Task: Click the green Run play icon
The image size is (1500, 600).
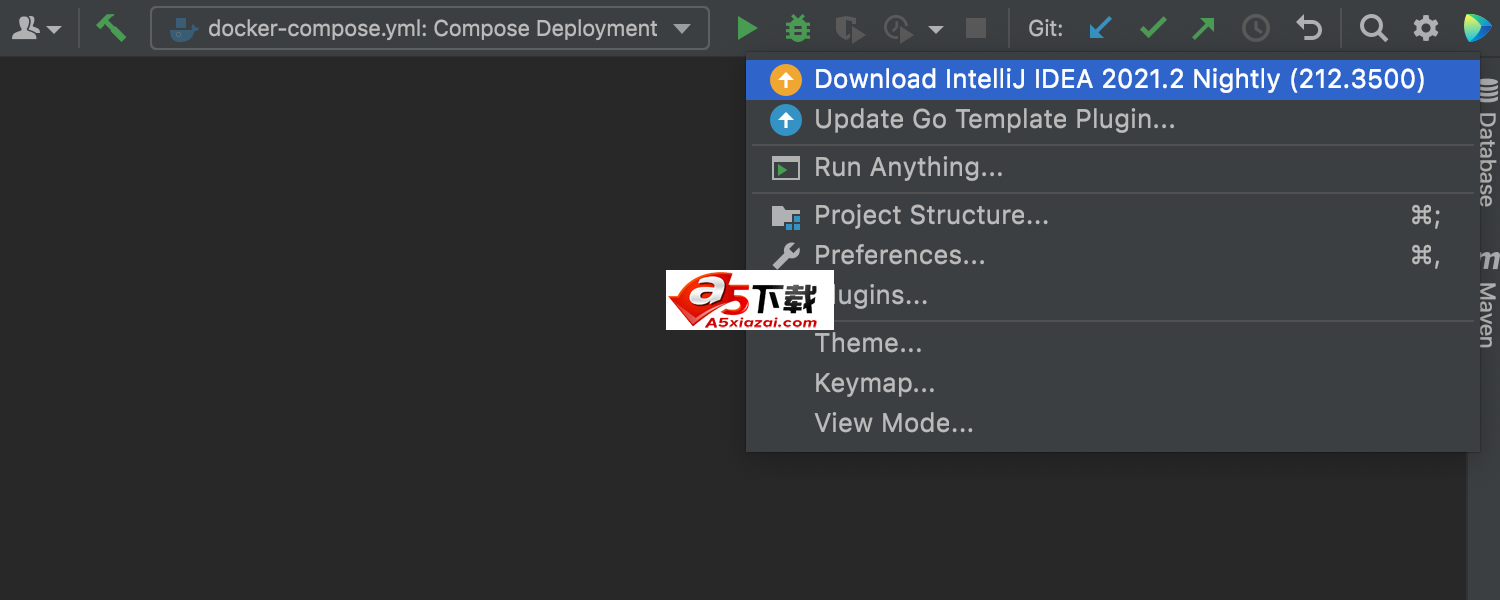Action: [747, 28]
